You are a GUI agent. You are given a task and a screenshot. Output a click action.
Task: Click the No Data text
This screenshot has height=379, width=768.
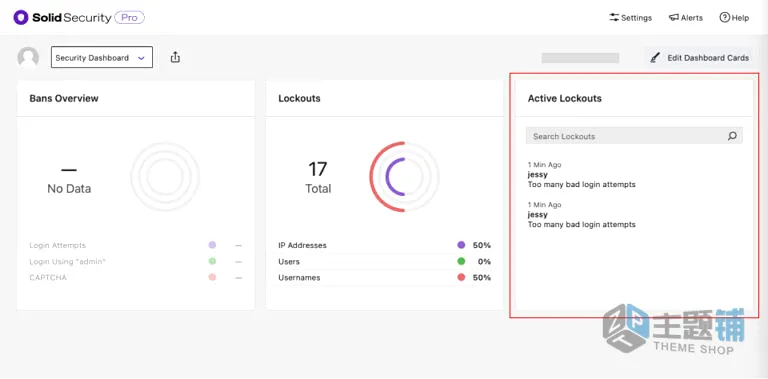tap(69, 189)
